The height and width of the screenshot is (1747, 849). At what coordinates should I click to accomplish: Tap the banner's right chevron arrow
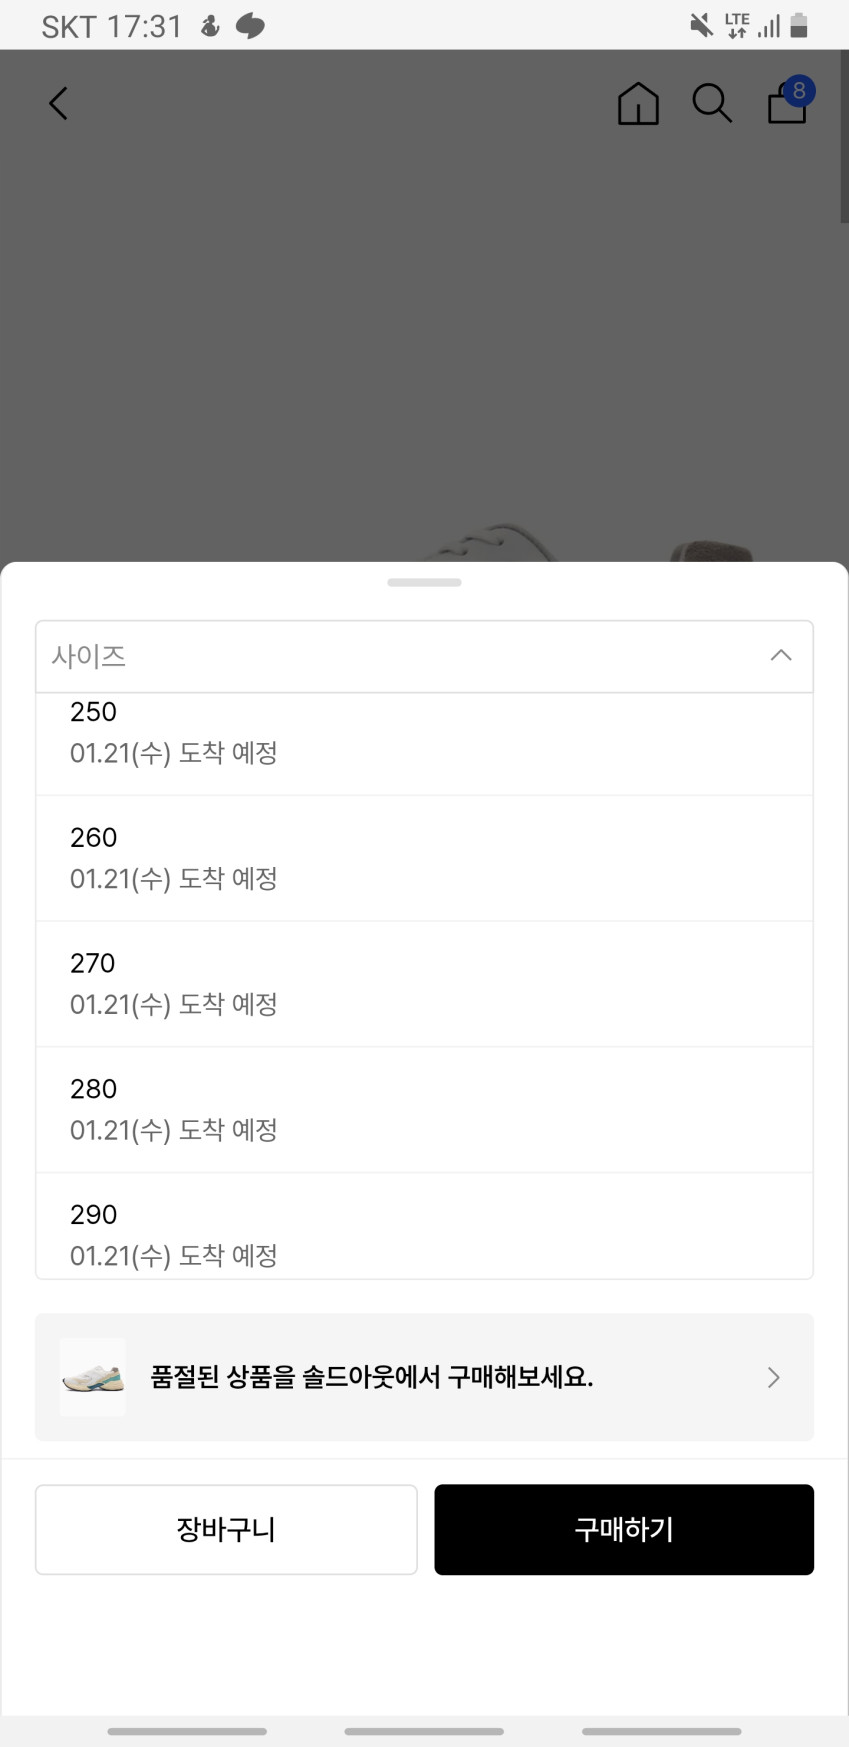click(x=773, y=1377)
